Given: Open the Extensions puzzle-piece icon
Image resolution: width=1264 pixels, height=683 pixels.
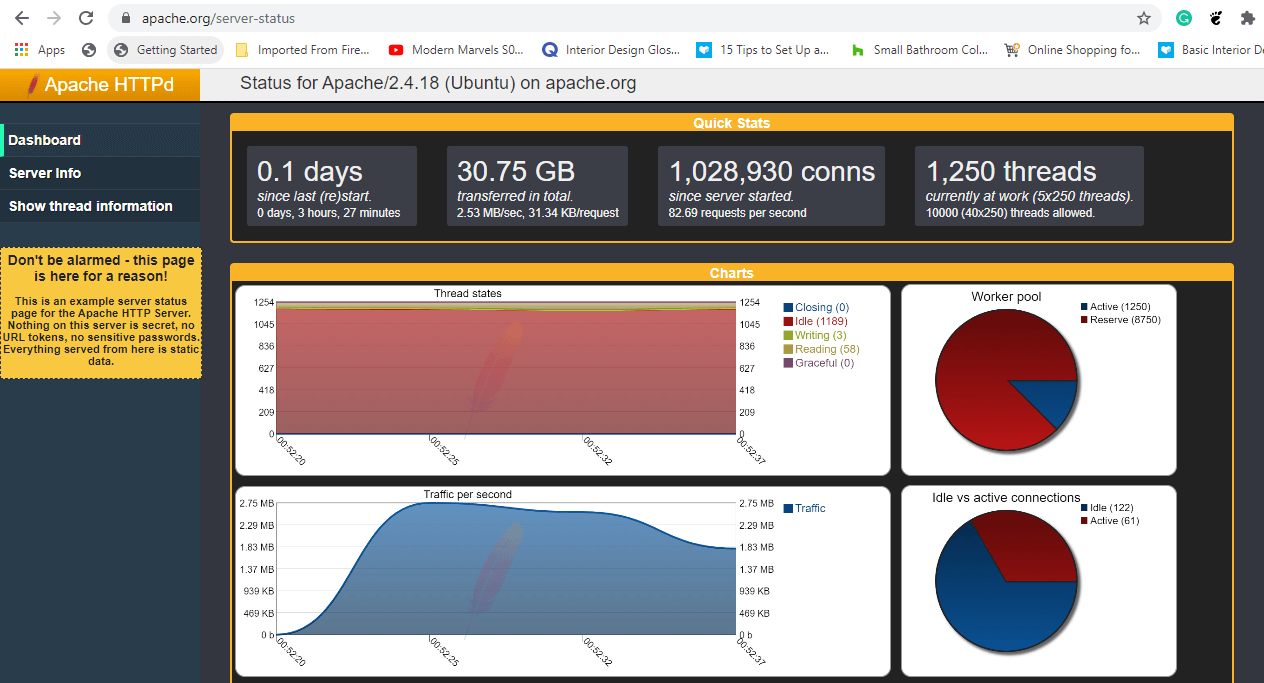Looking at the screenshot, I should (x=1247, y=18).
